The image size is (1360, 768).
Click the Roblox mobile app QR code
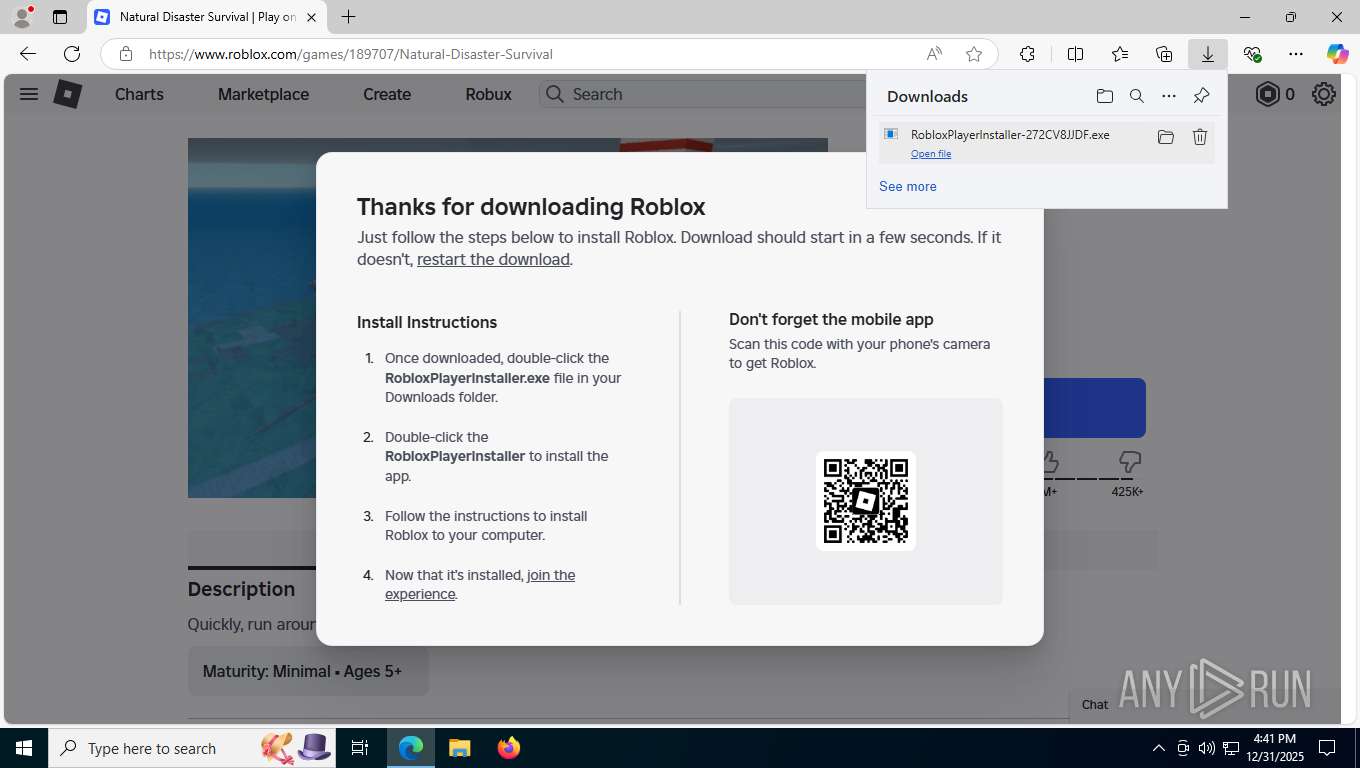(866, 501)
